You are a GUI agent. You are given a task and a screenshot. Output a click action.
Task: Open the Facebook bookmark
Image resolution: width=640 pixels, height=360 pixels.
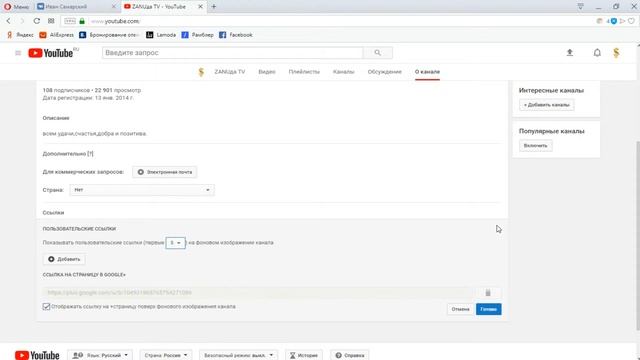tap(236, 35)
